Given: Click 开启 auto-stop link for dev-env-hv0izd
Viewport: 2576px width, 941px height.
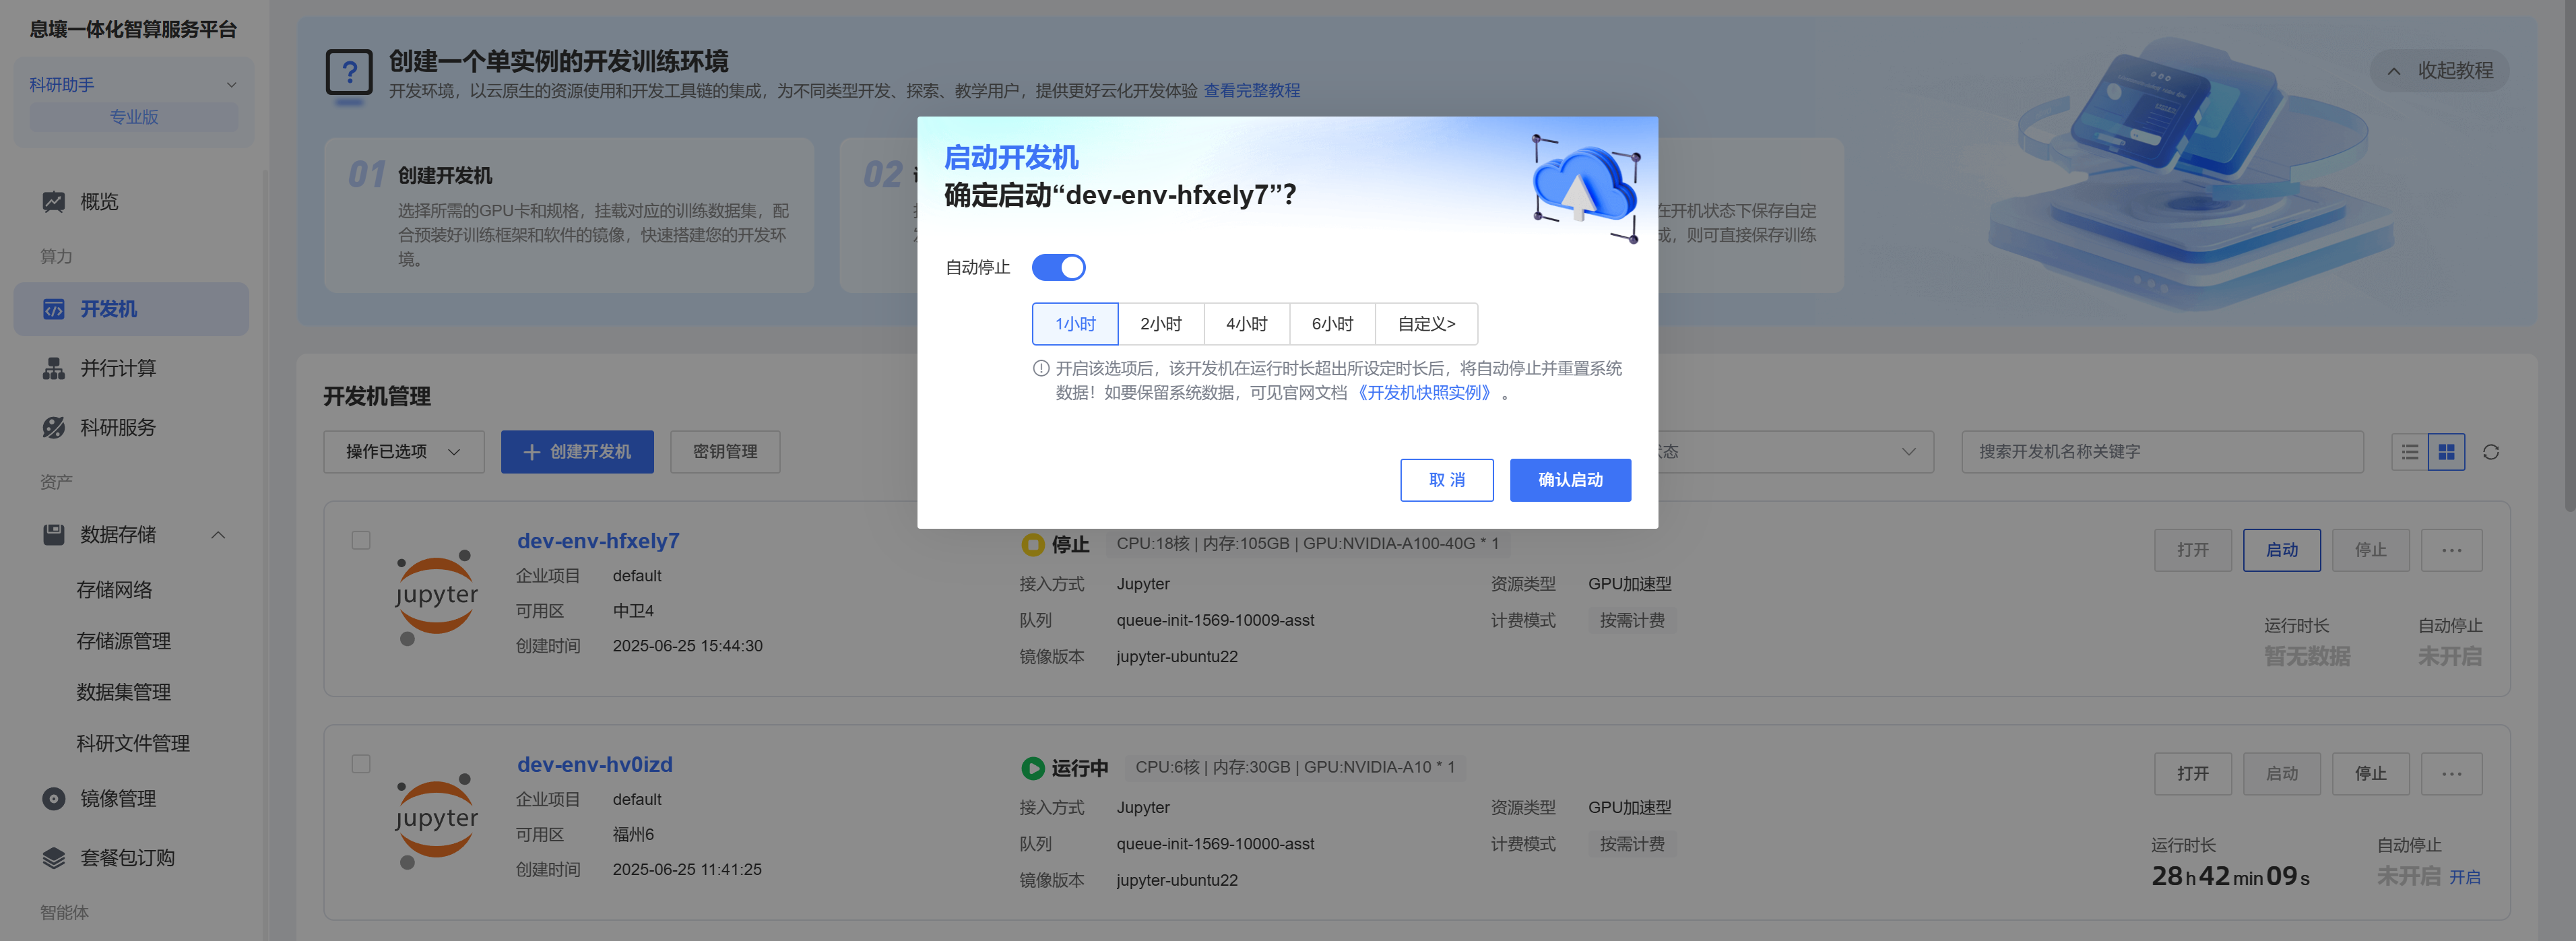Looking at the screenshot, I should [x=2464, y=877].
